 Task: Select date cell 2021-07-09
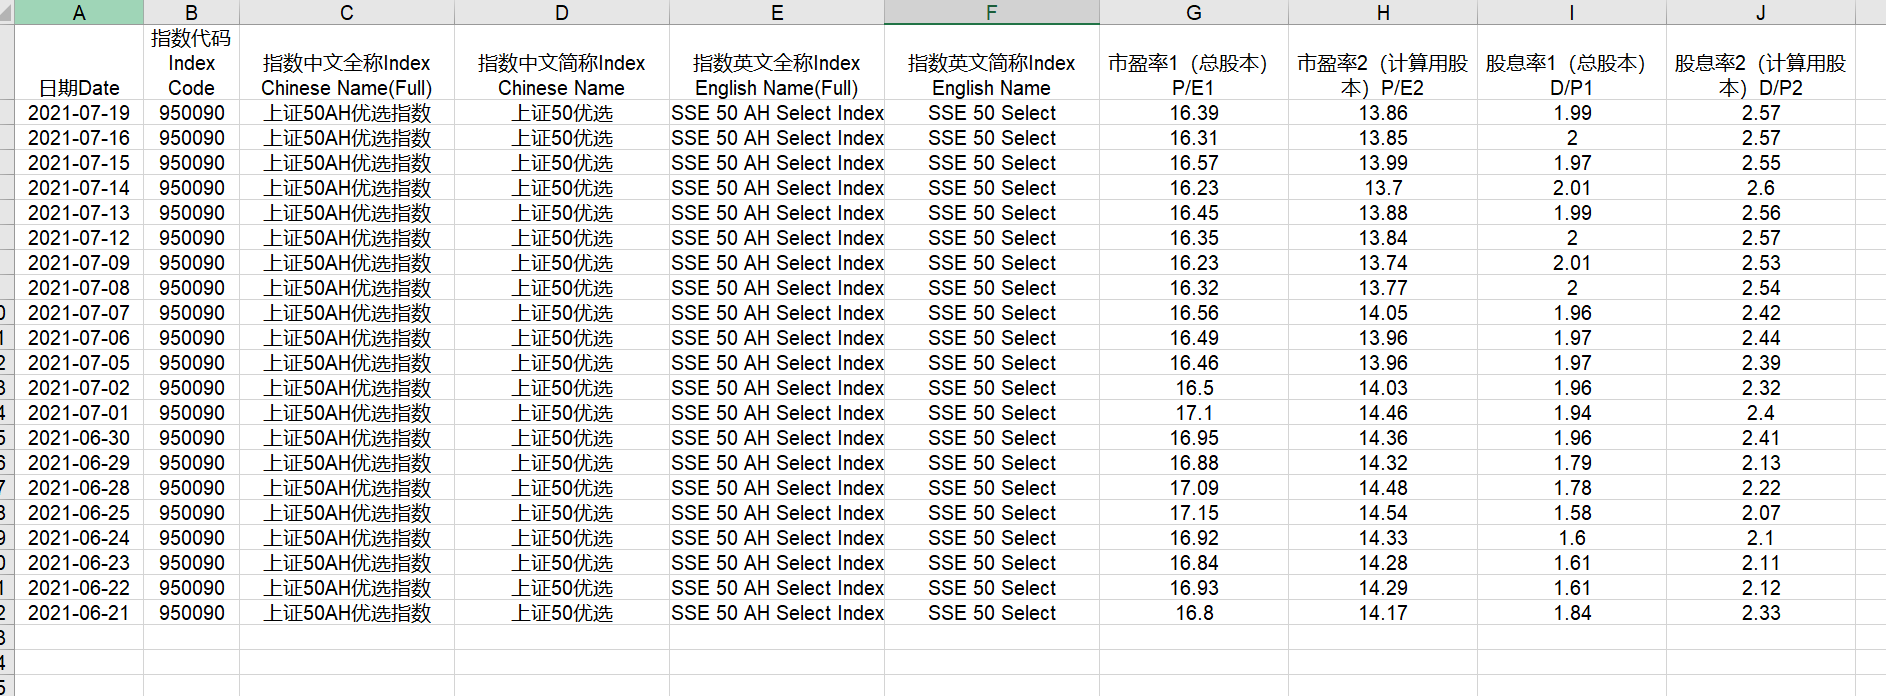click(79, 263)
